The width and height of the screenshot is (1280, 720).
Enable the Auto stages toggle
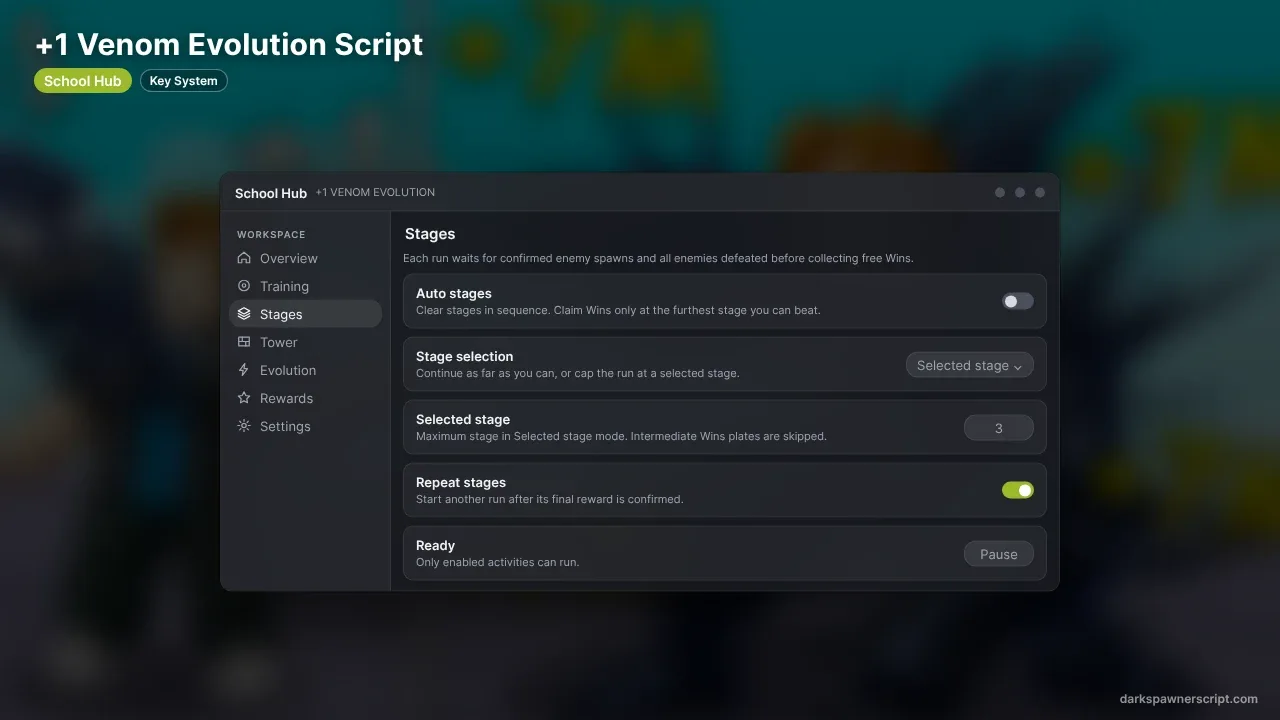click(x=1018, y=301)
